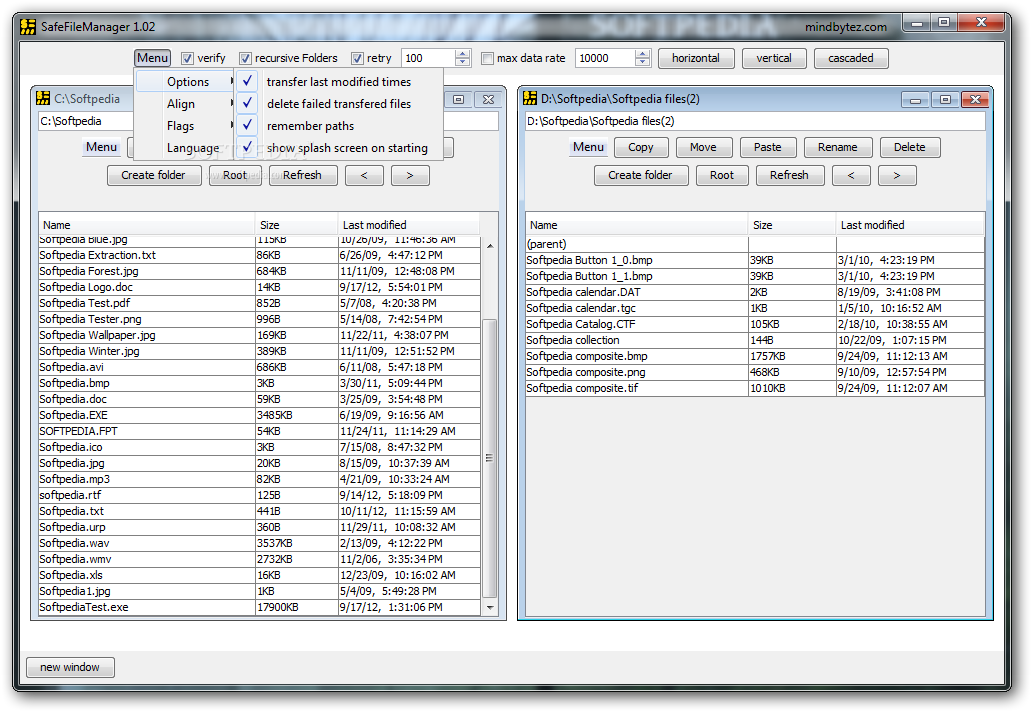Click Paste in the D:\ window
This screenshot has height=712, width=1032.
point(768,147)
